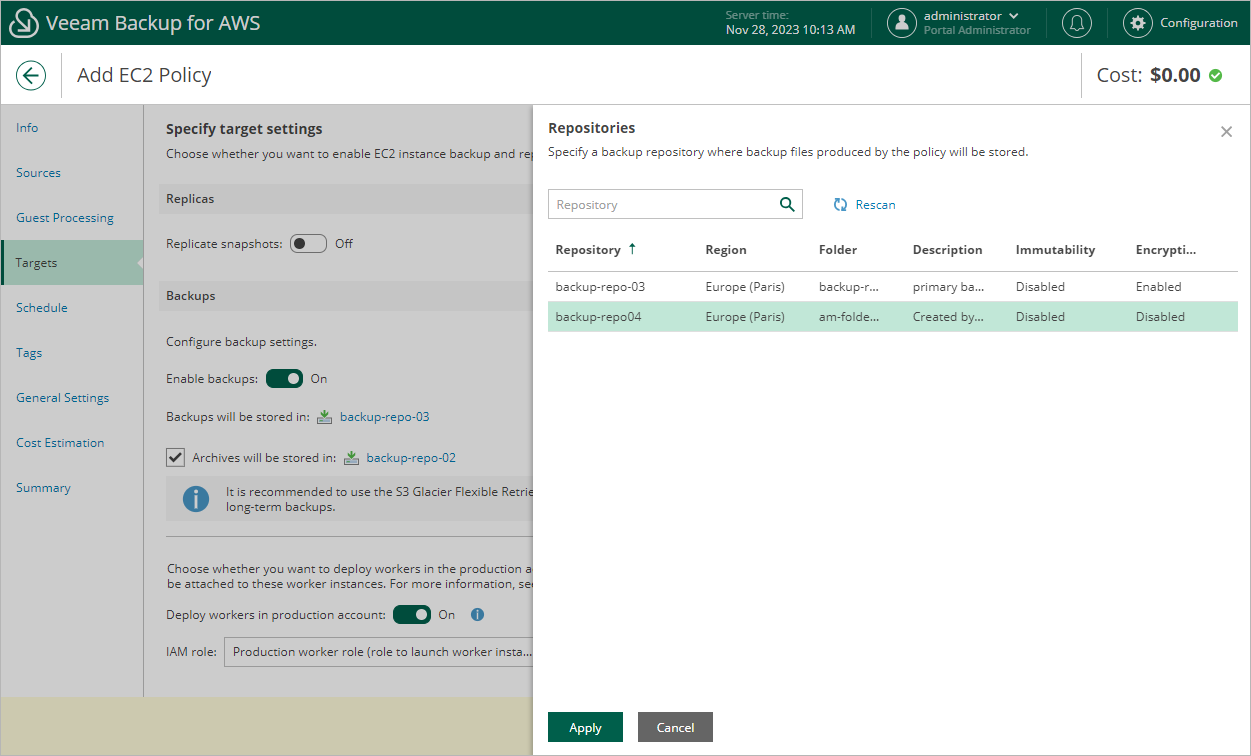The height and width of the screenshot is (756, 1251).
Task: Expand the administrator account dropdown
Action: [x=1014, y=16]
